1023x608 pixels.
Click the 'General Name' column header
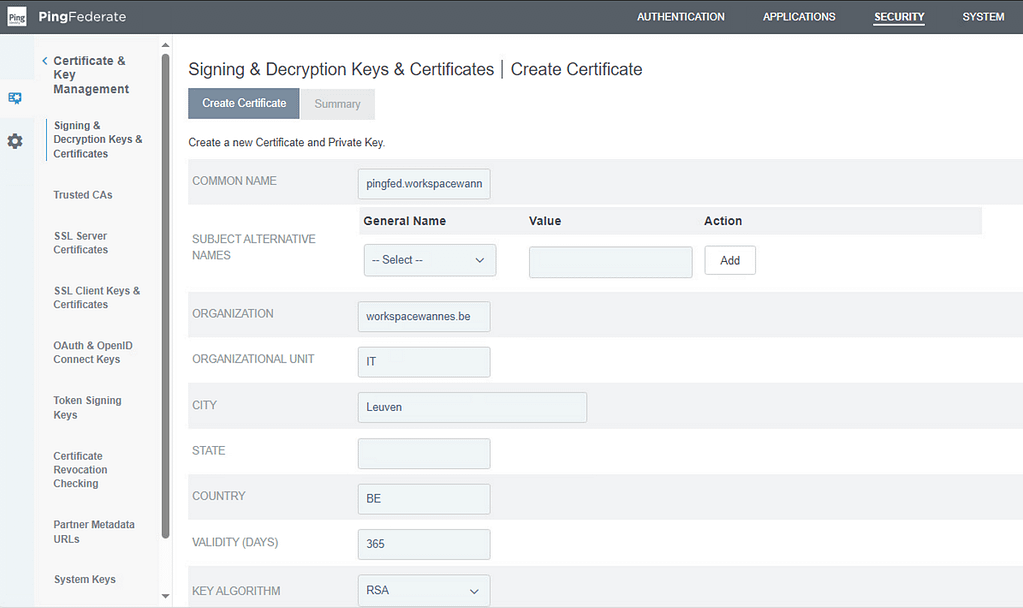click(405, 221)
